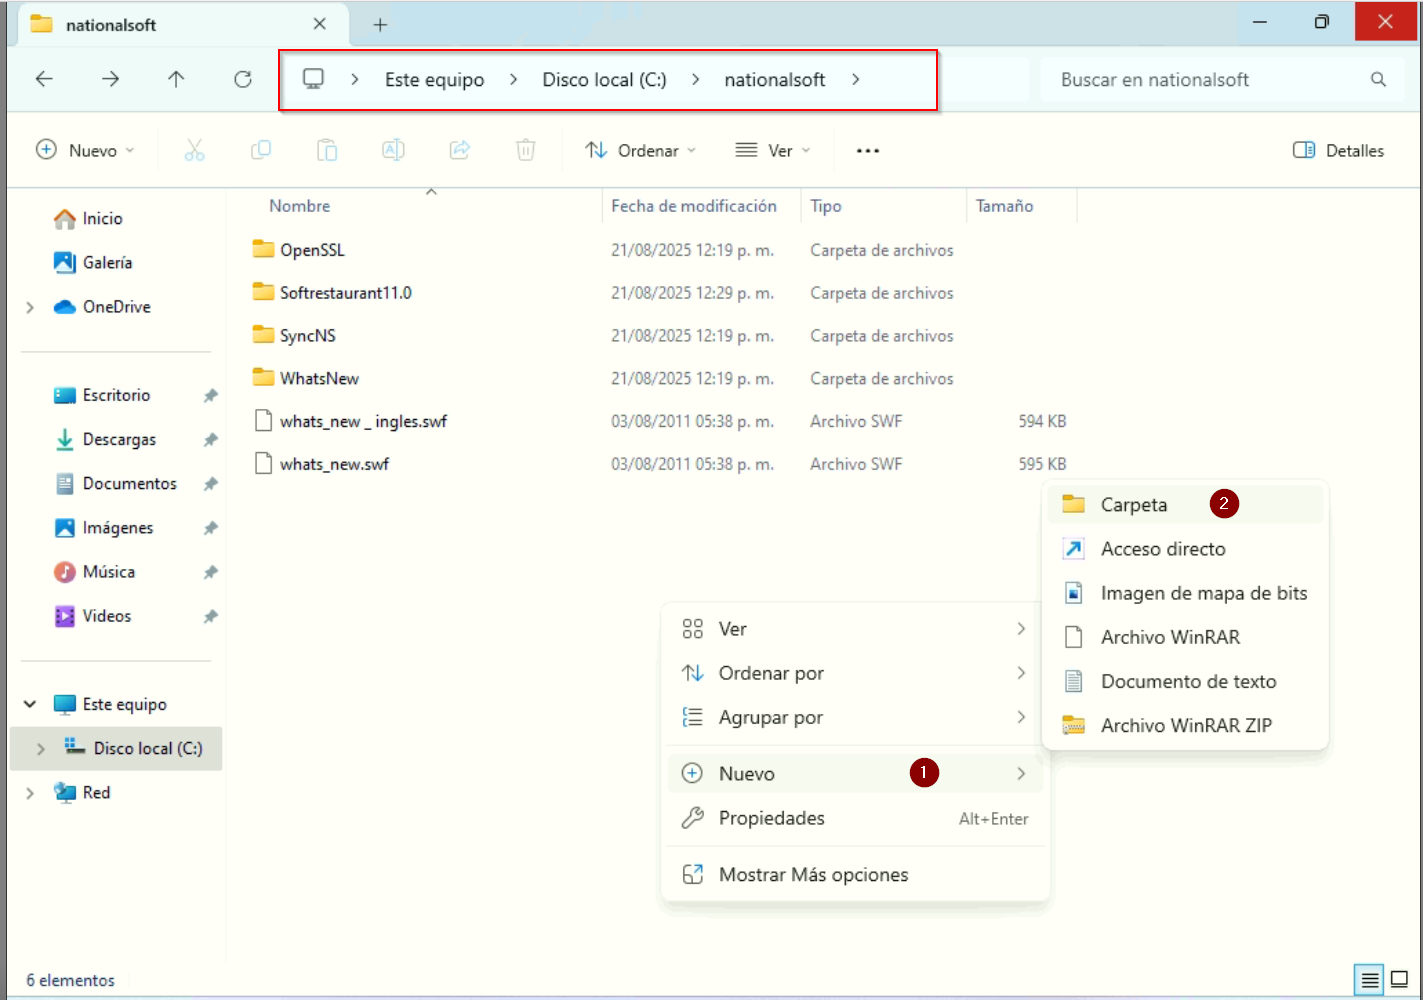Image resolution: width=1423 pixels, height=1000 pixels.
Task: Open the Ver submenu in context menu
Action: click(855, 629)
